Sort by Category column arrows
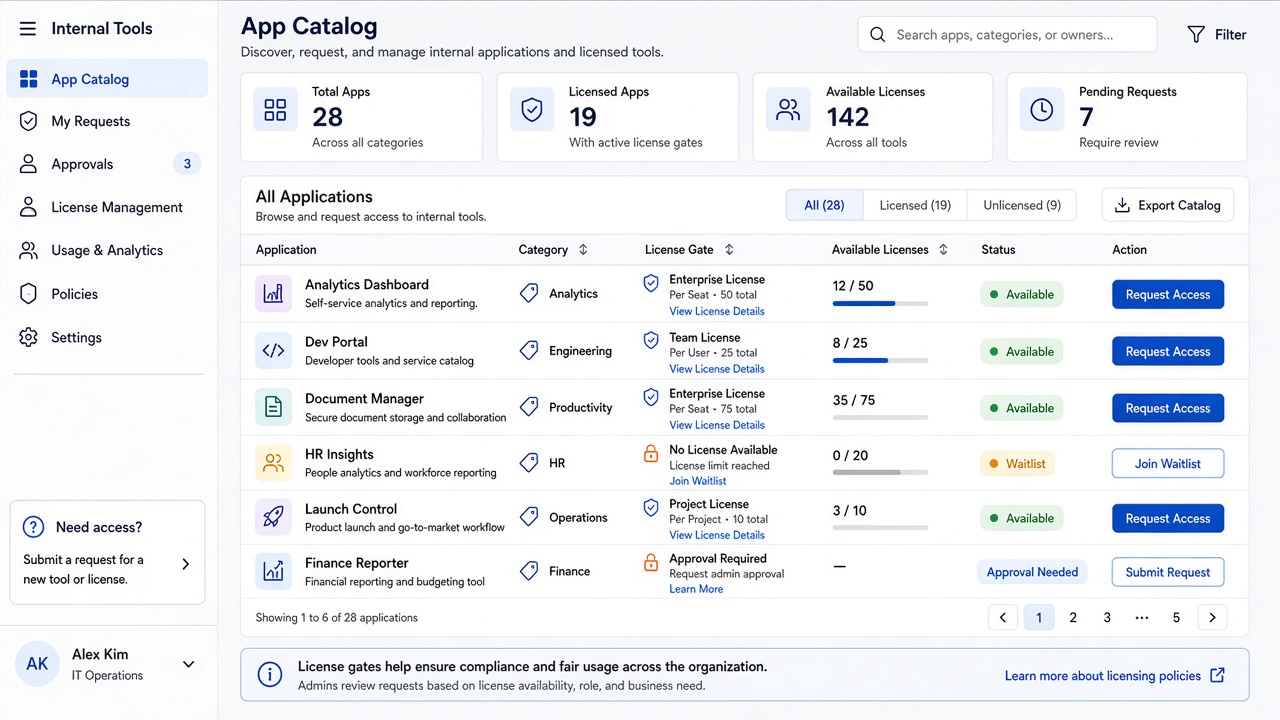The image size is (1280, 720). point(583,250)
